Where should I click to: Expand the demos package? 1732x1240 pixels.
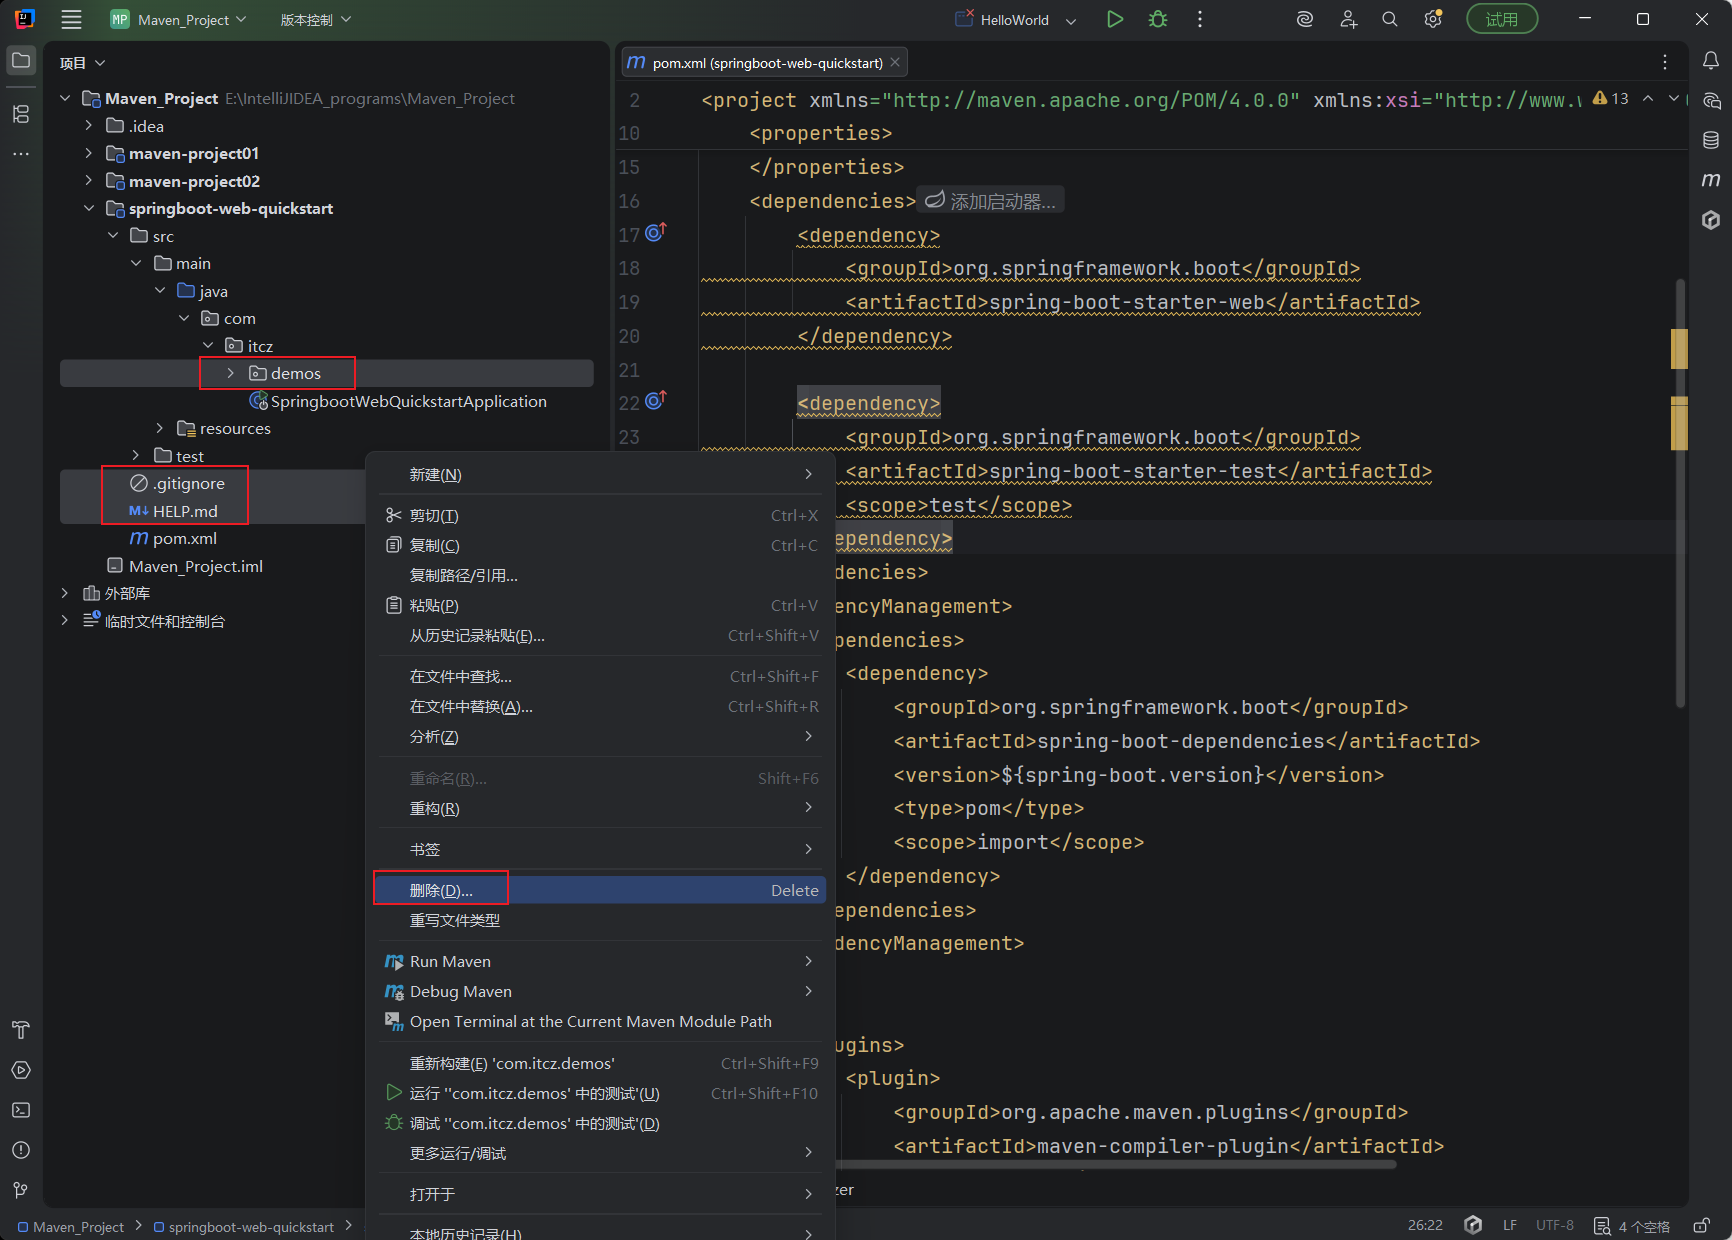point(231,373)
